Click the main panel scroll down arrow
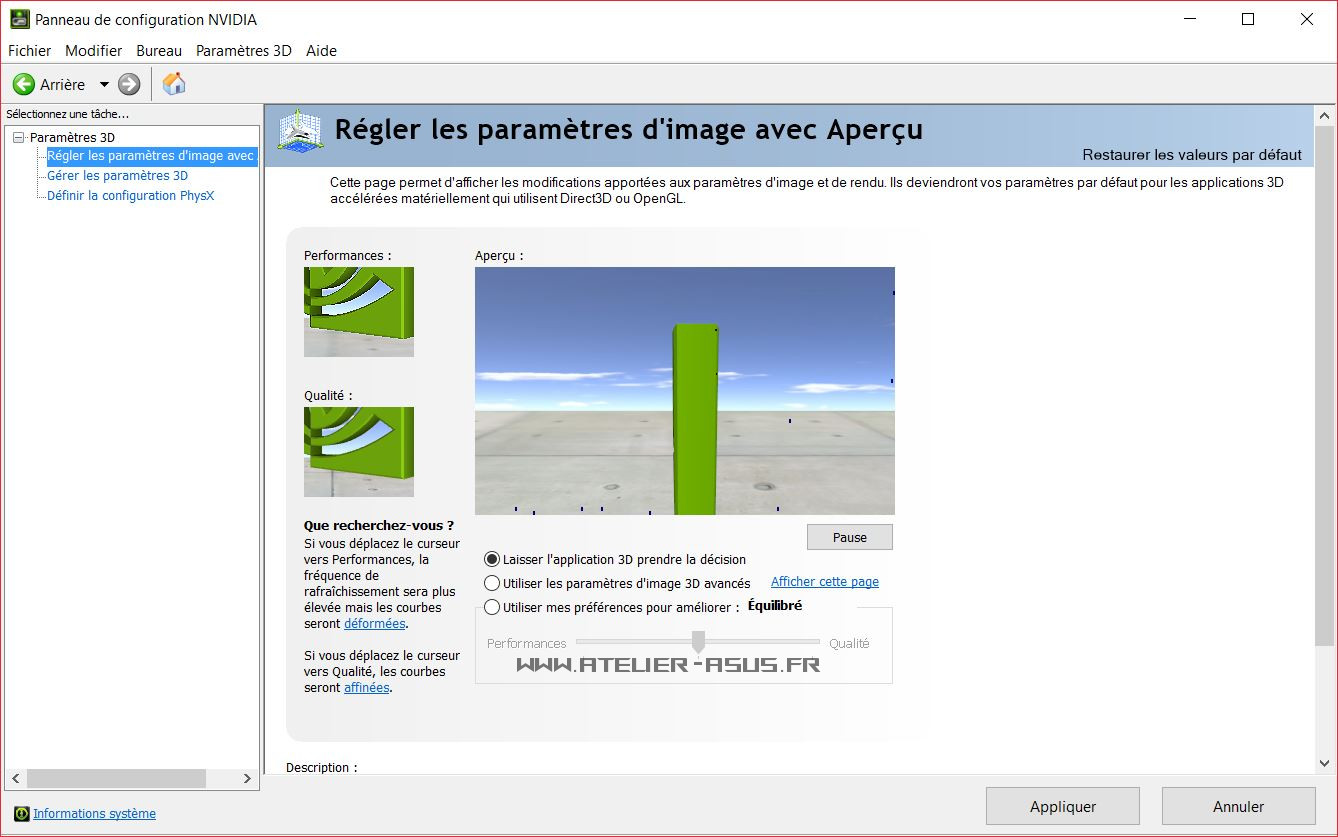Screen dimensions: 1338x837 pyautogui.click(x=1325, y=763)
